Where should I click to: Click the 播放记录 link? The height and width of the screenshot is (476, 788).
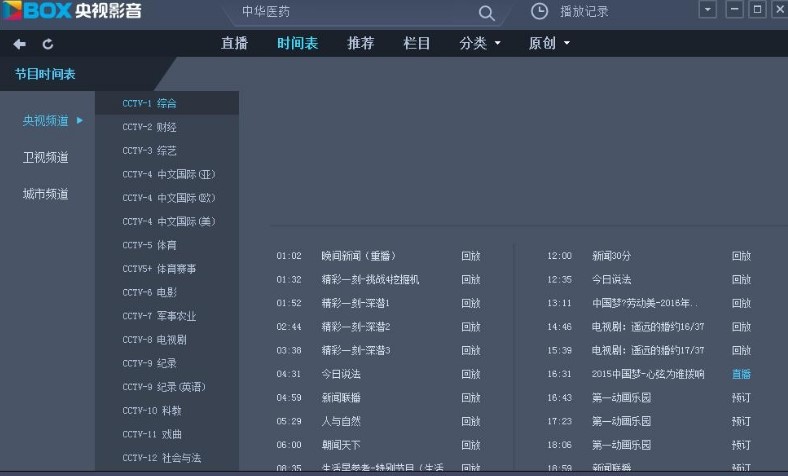click(x=584, y=12)
